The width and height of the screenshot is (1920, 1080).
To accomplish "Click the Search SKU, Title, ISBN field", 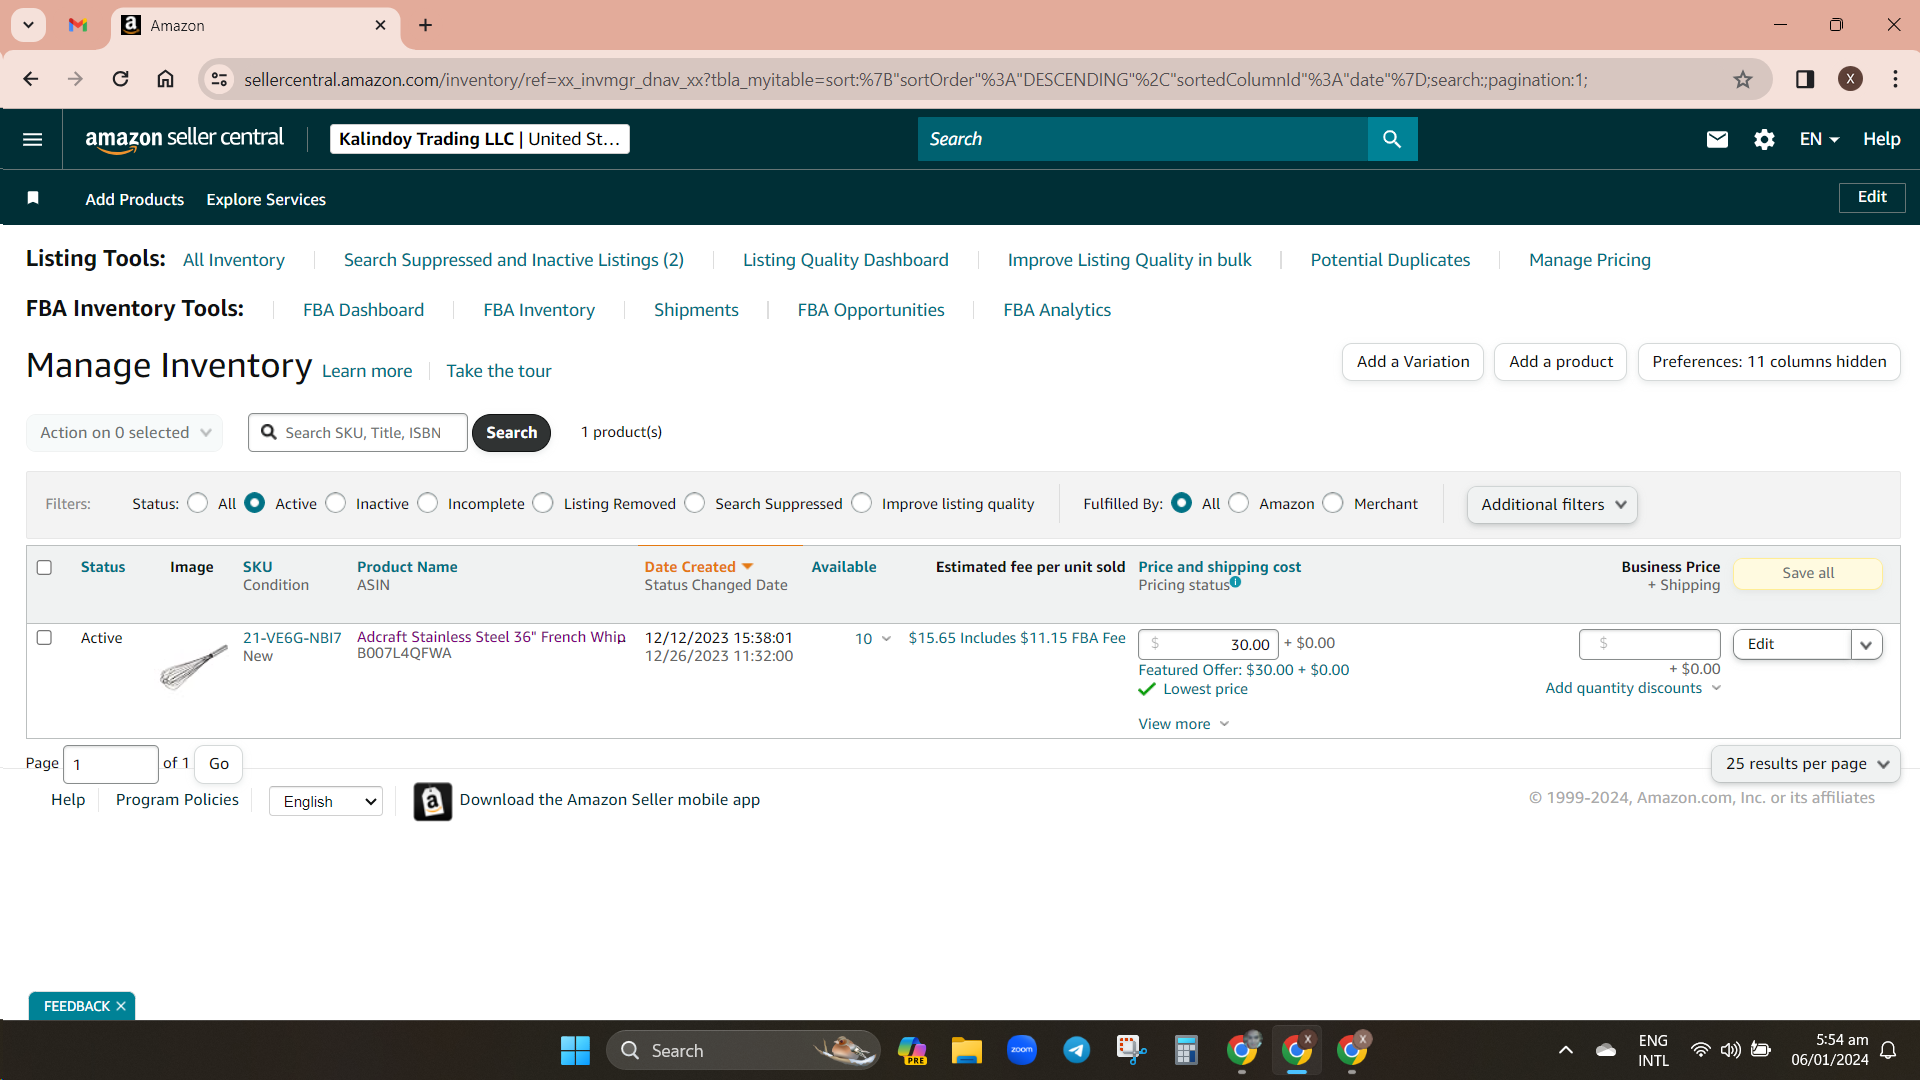I will (358, 433).
